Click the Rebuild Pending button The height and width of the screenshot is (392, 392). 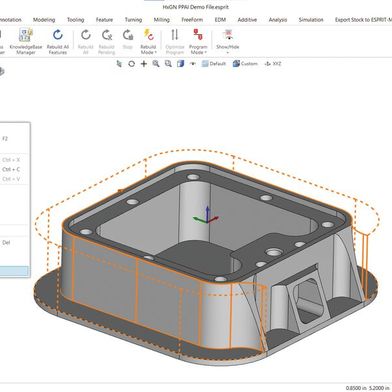(x=107, y=41)
